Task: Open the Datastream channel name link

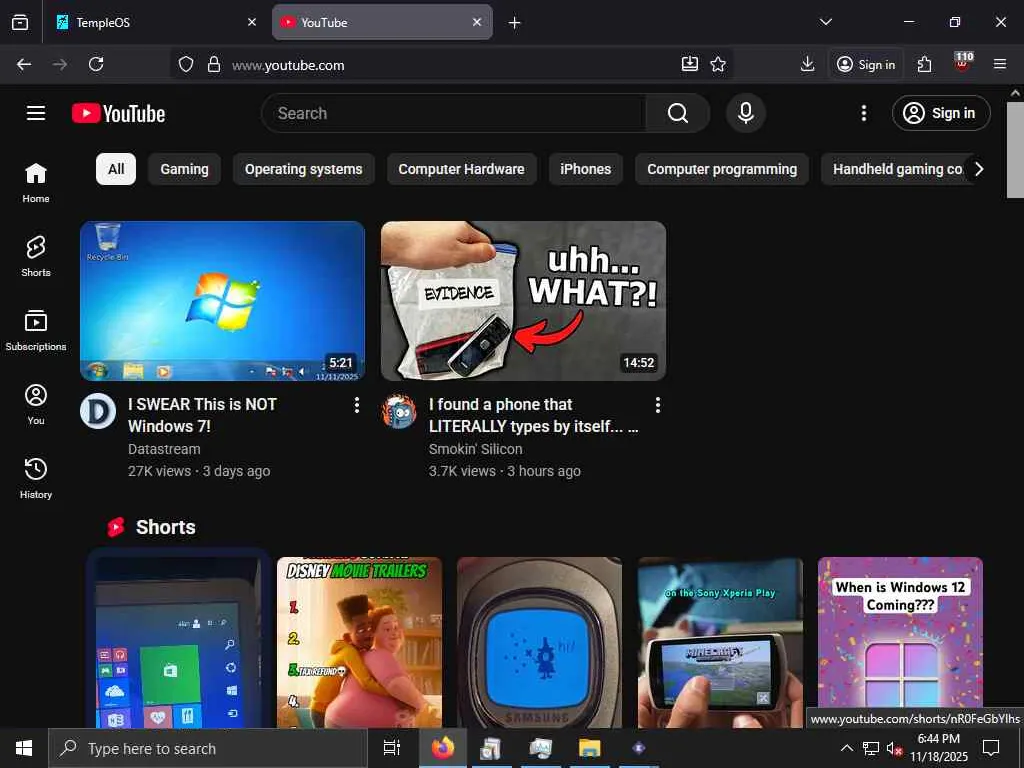Action: pos(164,449)
